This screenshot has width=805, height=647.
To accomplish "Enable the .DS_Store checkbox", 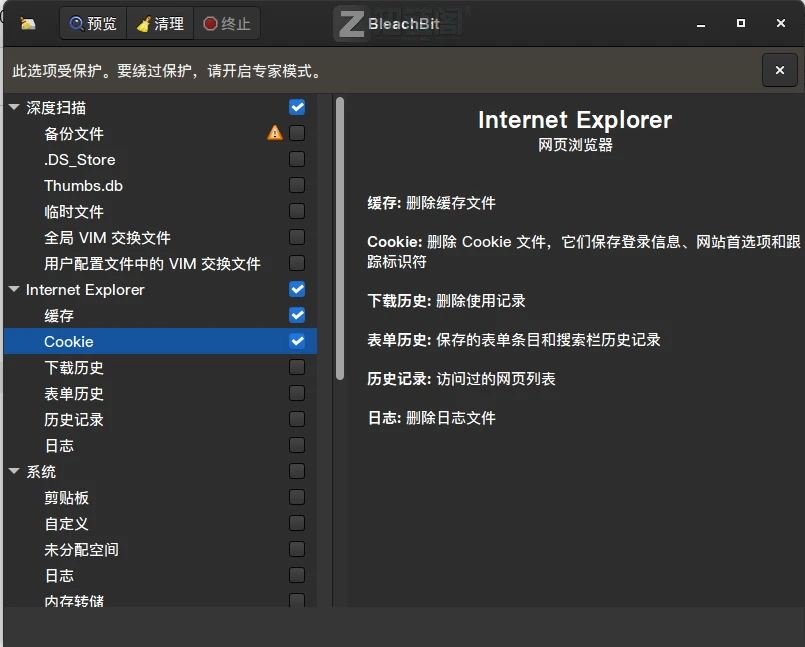I will point(297,159).
